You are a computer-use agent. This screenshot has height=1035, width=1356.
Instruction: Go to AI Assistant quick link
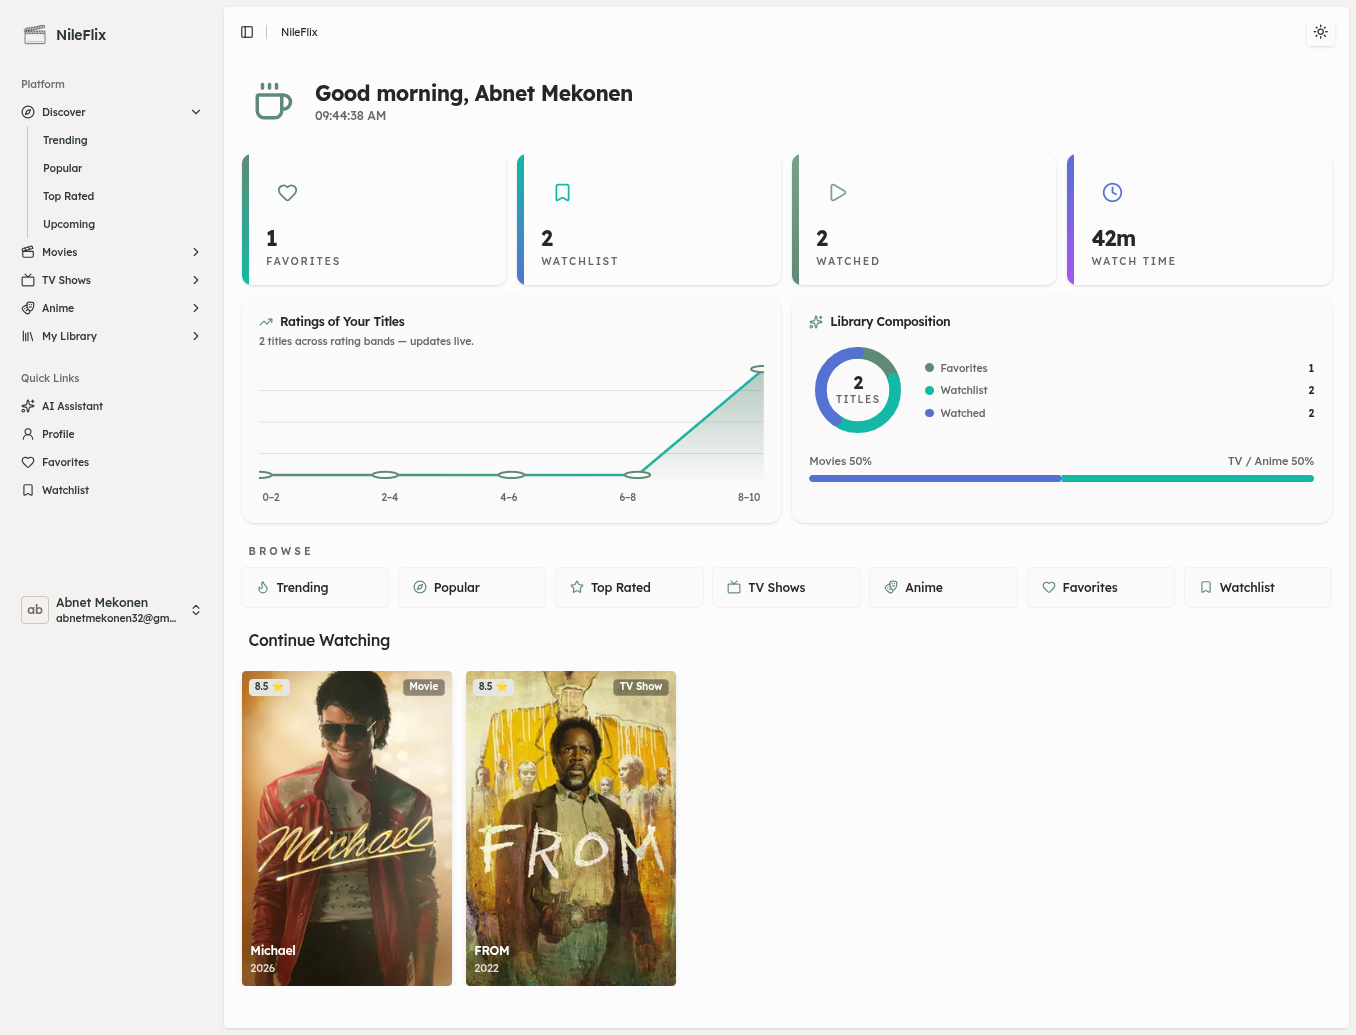coord(112,406)
